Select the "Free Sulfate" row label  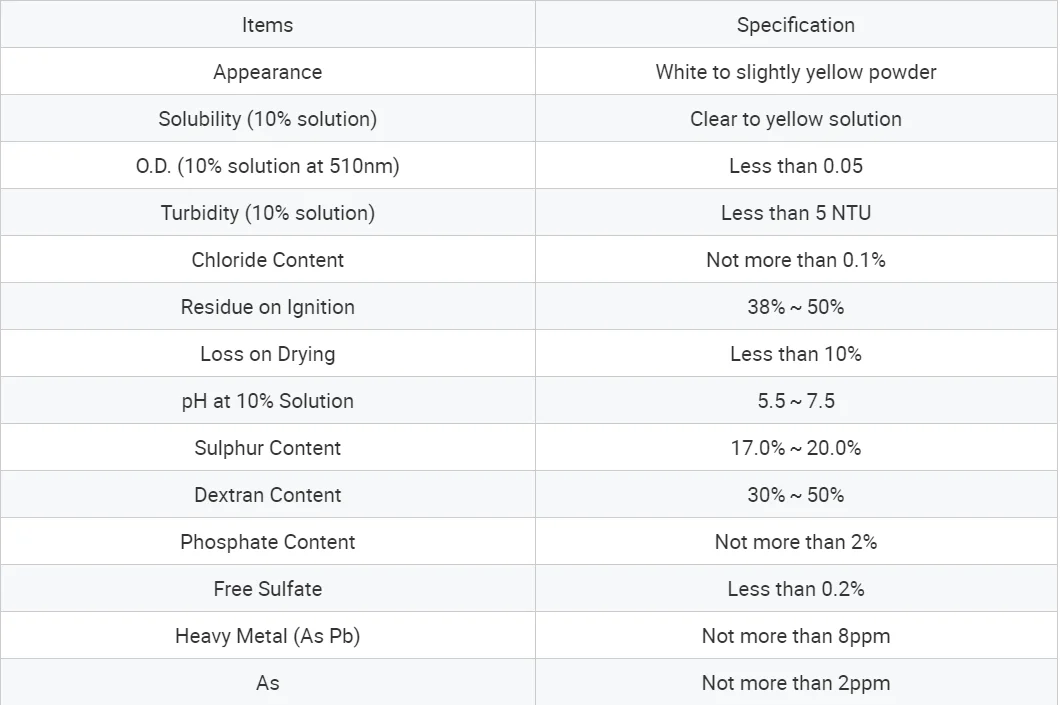[267, 589]
